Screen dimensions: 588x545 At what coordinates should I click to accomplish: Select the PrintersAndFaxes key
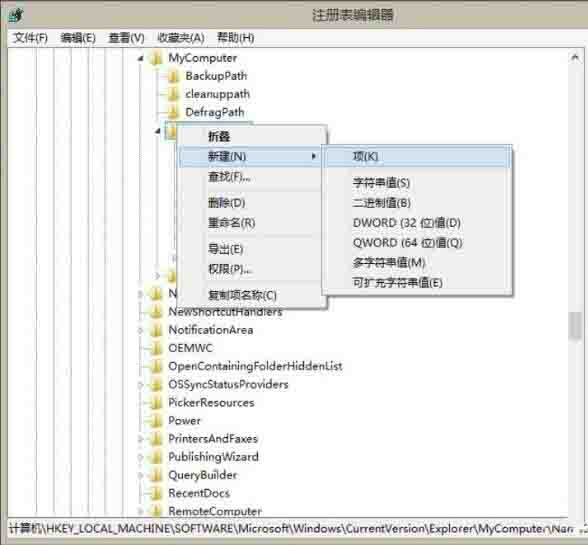coord(213,438)
